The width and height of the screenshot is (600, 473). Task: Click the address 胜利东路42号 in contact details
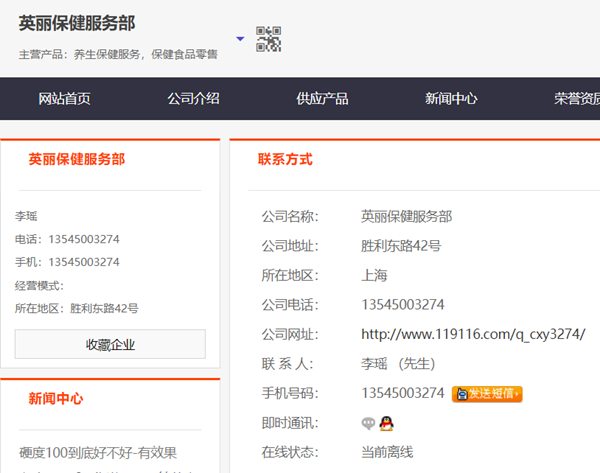(401, 246)
